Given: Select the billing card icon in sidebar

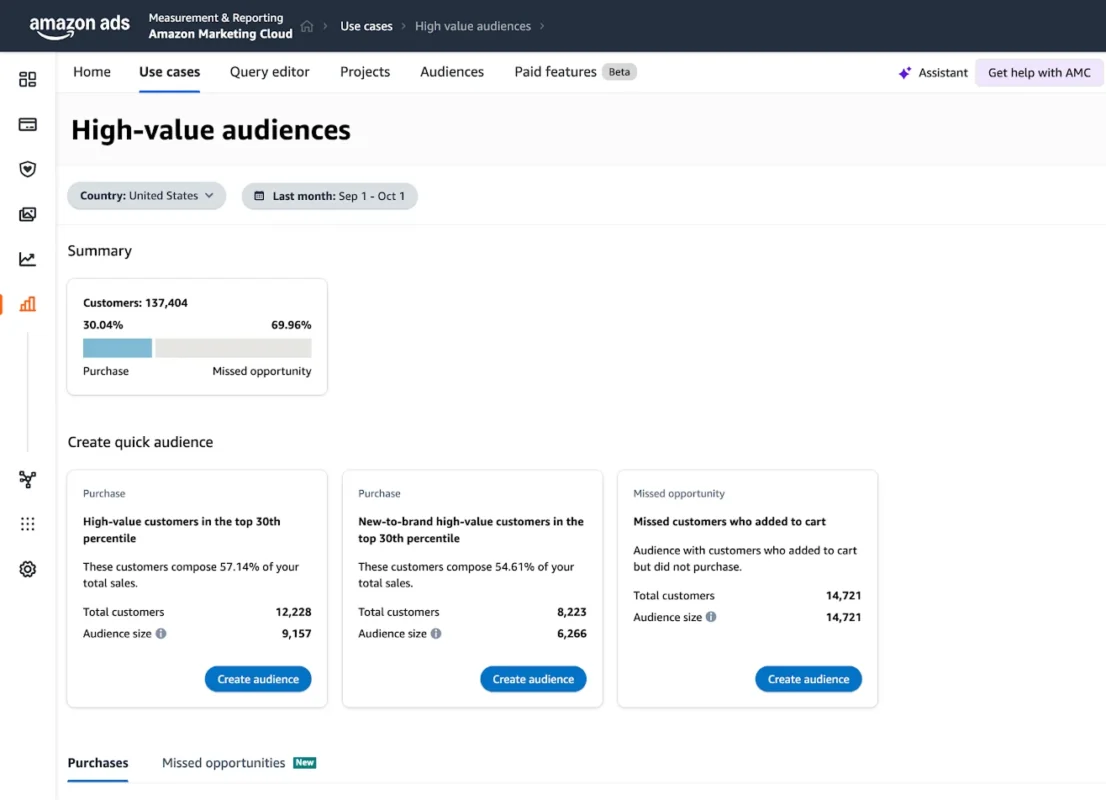Looking at the screenshot, I should [27, 123].
